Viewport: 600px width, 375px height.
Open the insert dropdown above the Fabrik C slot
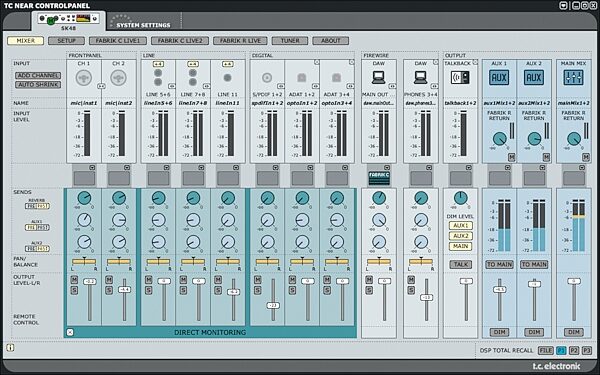[x=387, y=168]
